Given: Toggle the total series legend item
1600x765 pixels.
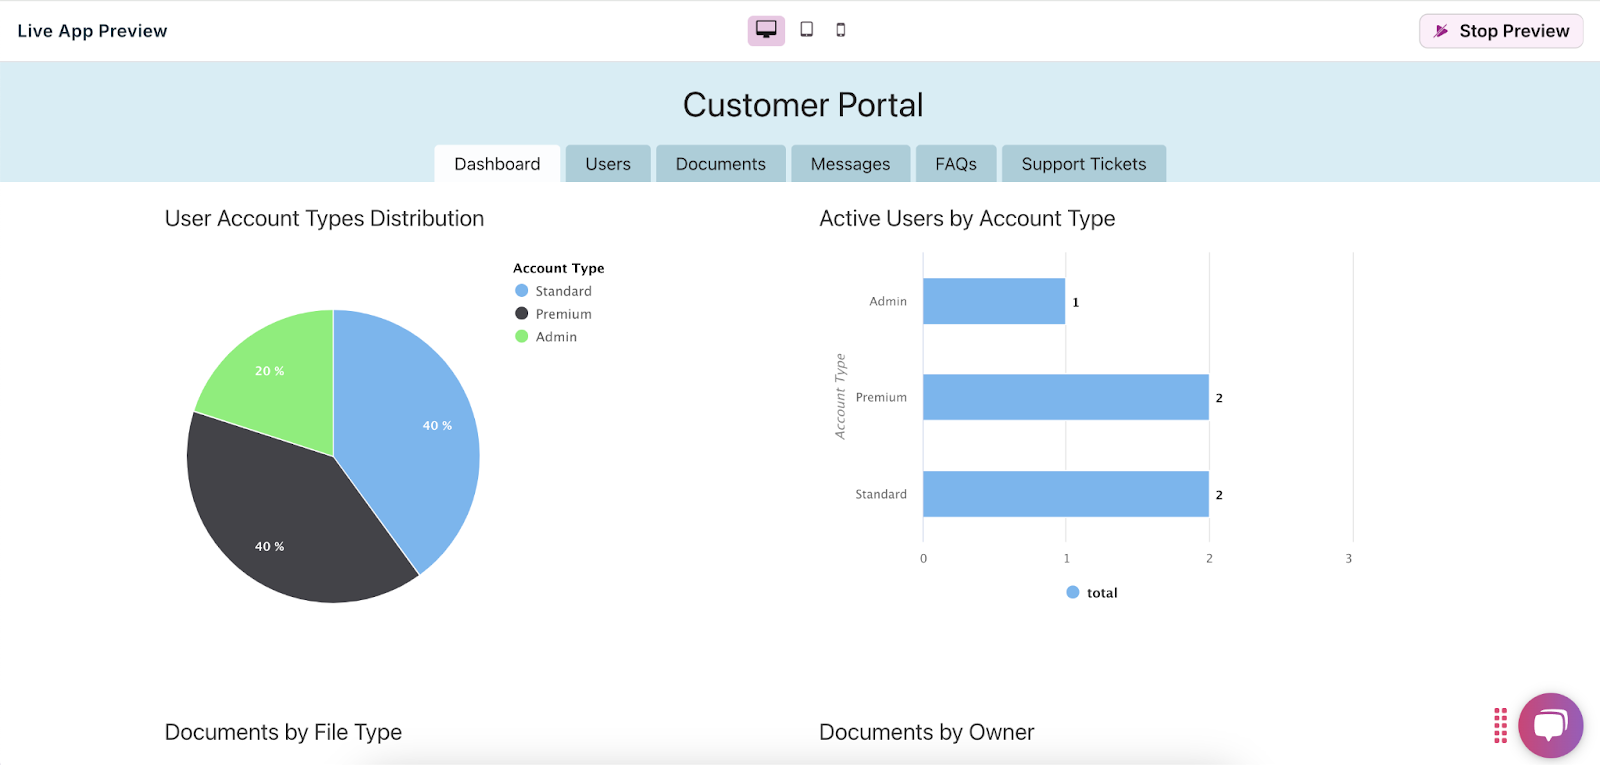Looking at the screenshot, I should click(x=1092, y=593).
